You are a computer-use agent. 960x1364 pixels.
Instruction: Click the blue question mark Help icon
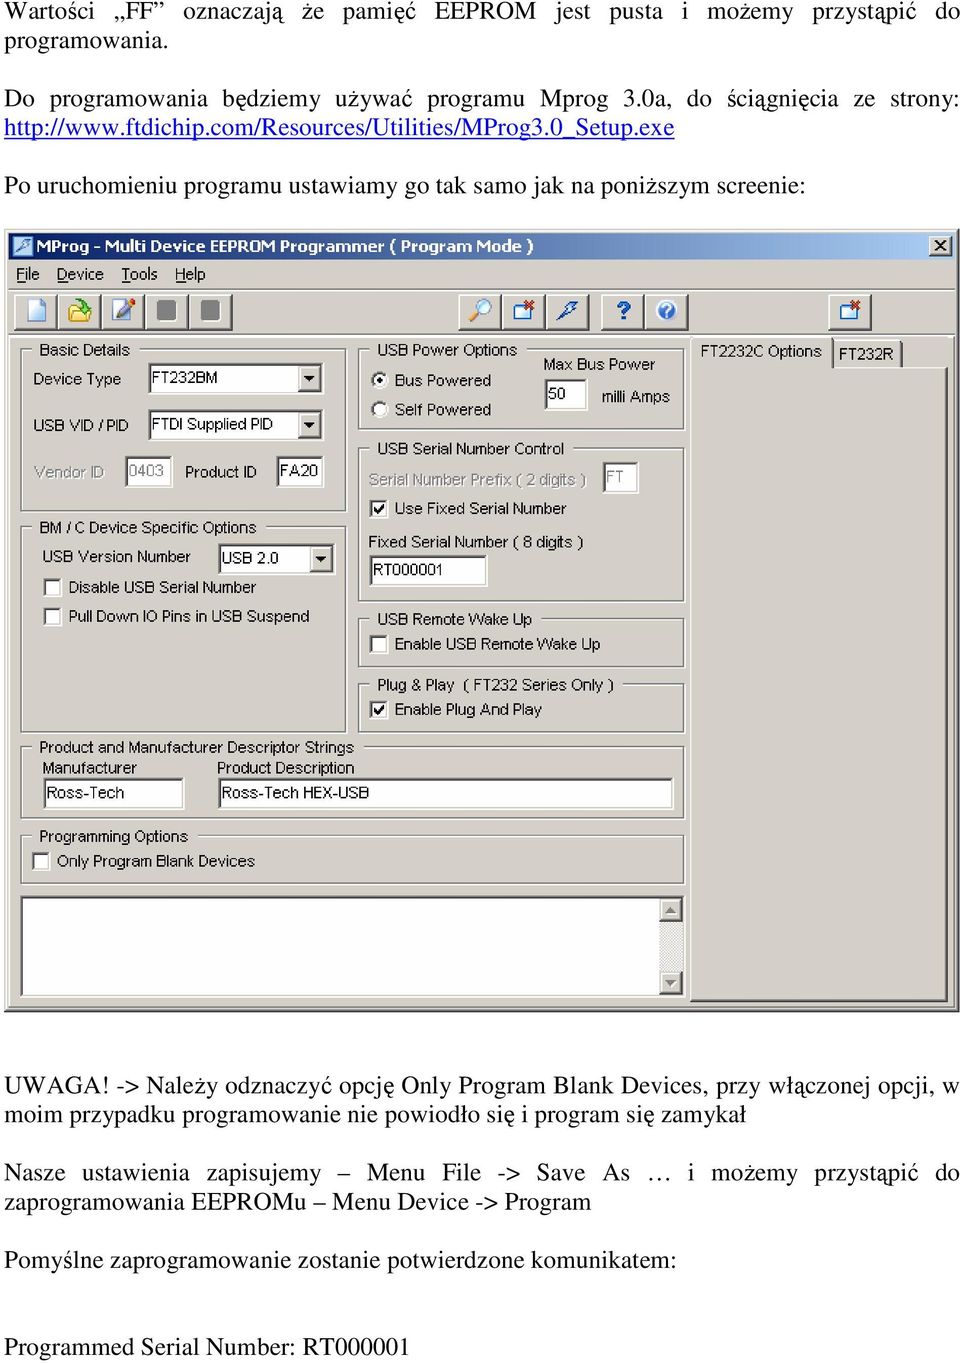tap(623, 311)
